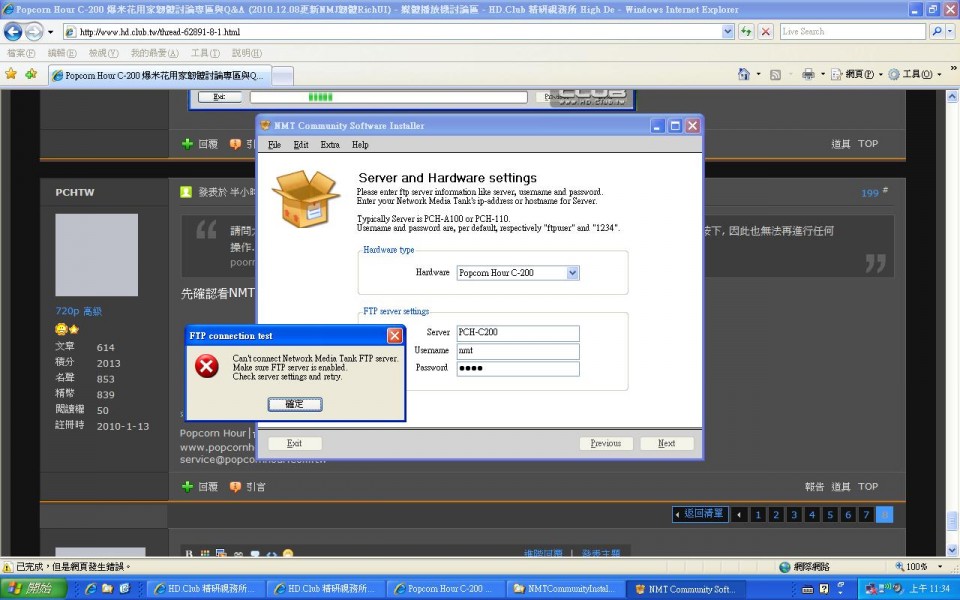Screen dimensions: 960x600
Task: Click the NMT Community Soft... taskbar button
Action: click(x=687, y=589)
